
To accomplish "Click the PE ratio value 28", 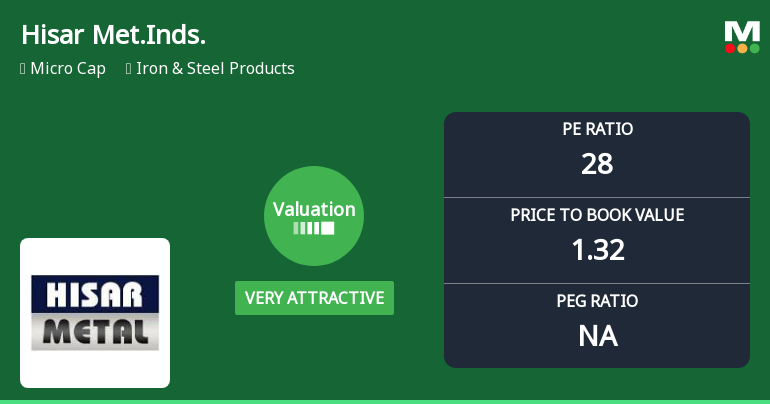I will [597, 164].
